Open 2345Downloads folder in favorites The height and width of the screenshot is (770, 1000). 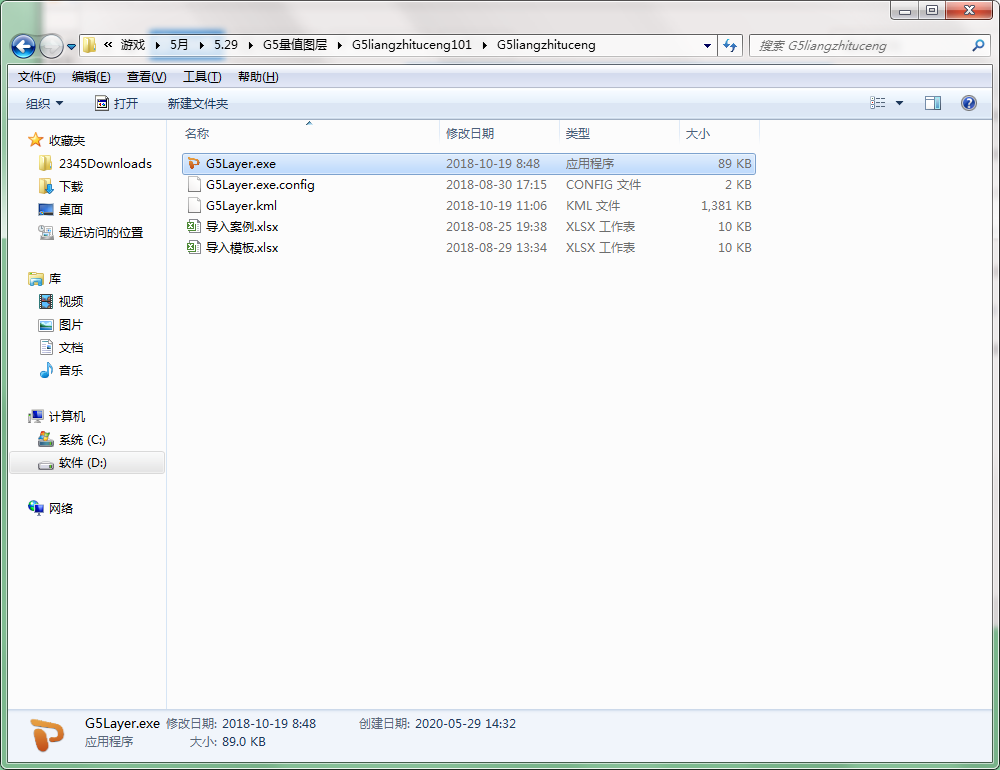tap(105, 164)
